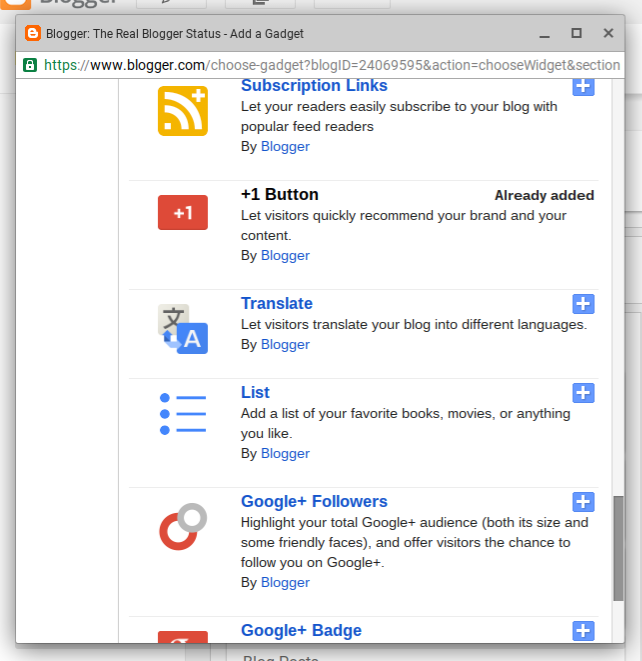Click Blogger author link under Translate
642x661 pixels.
285,344
